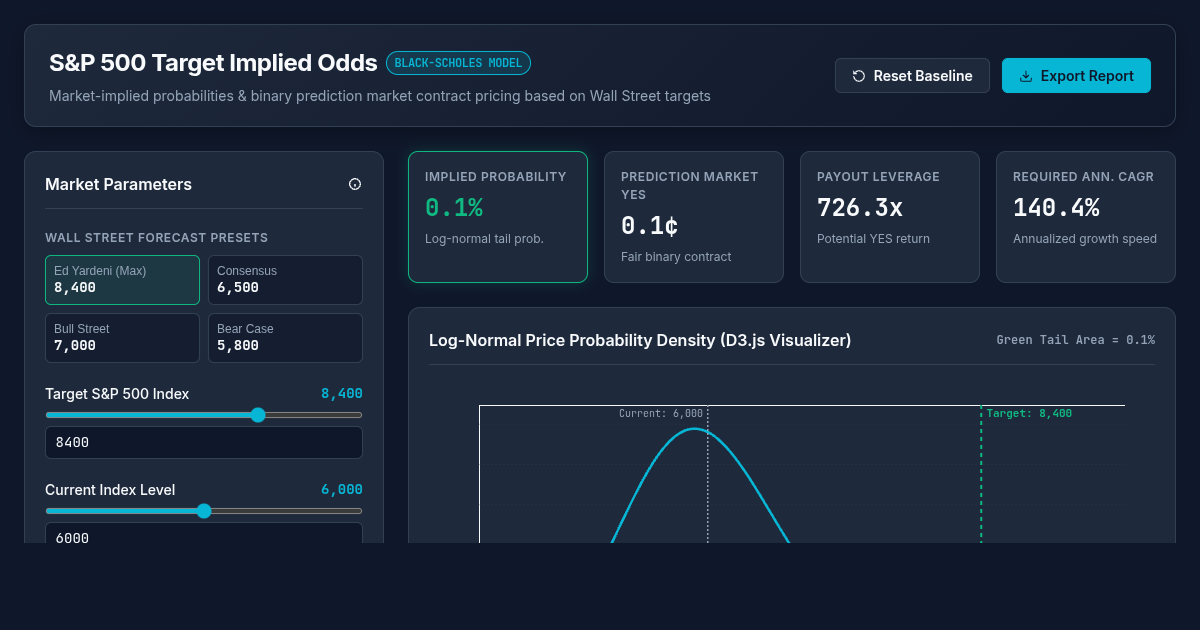Select the Payout Leverage card

(x=890, y=217)
